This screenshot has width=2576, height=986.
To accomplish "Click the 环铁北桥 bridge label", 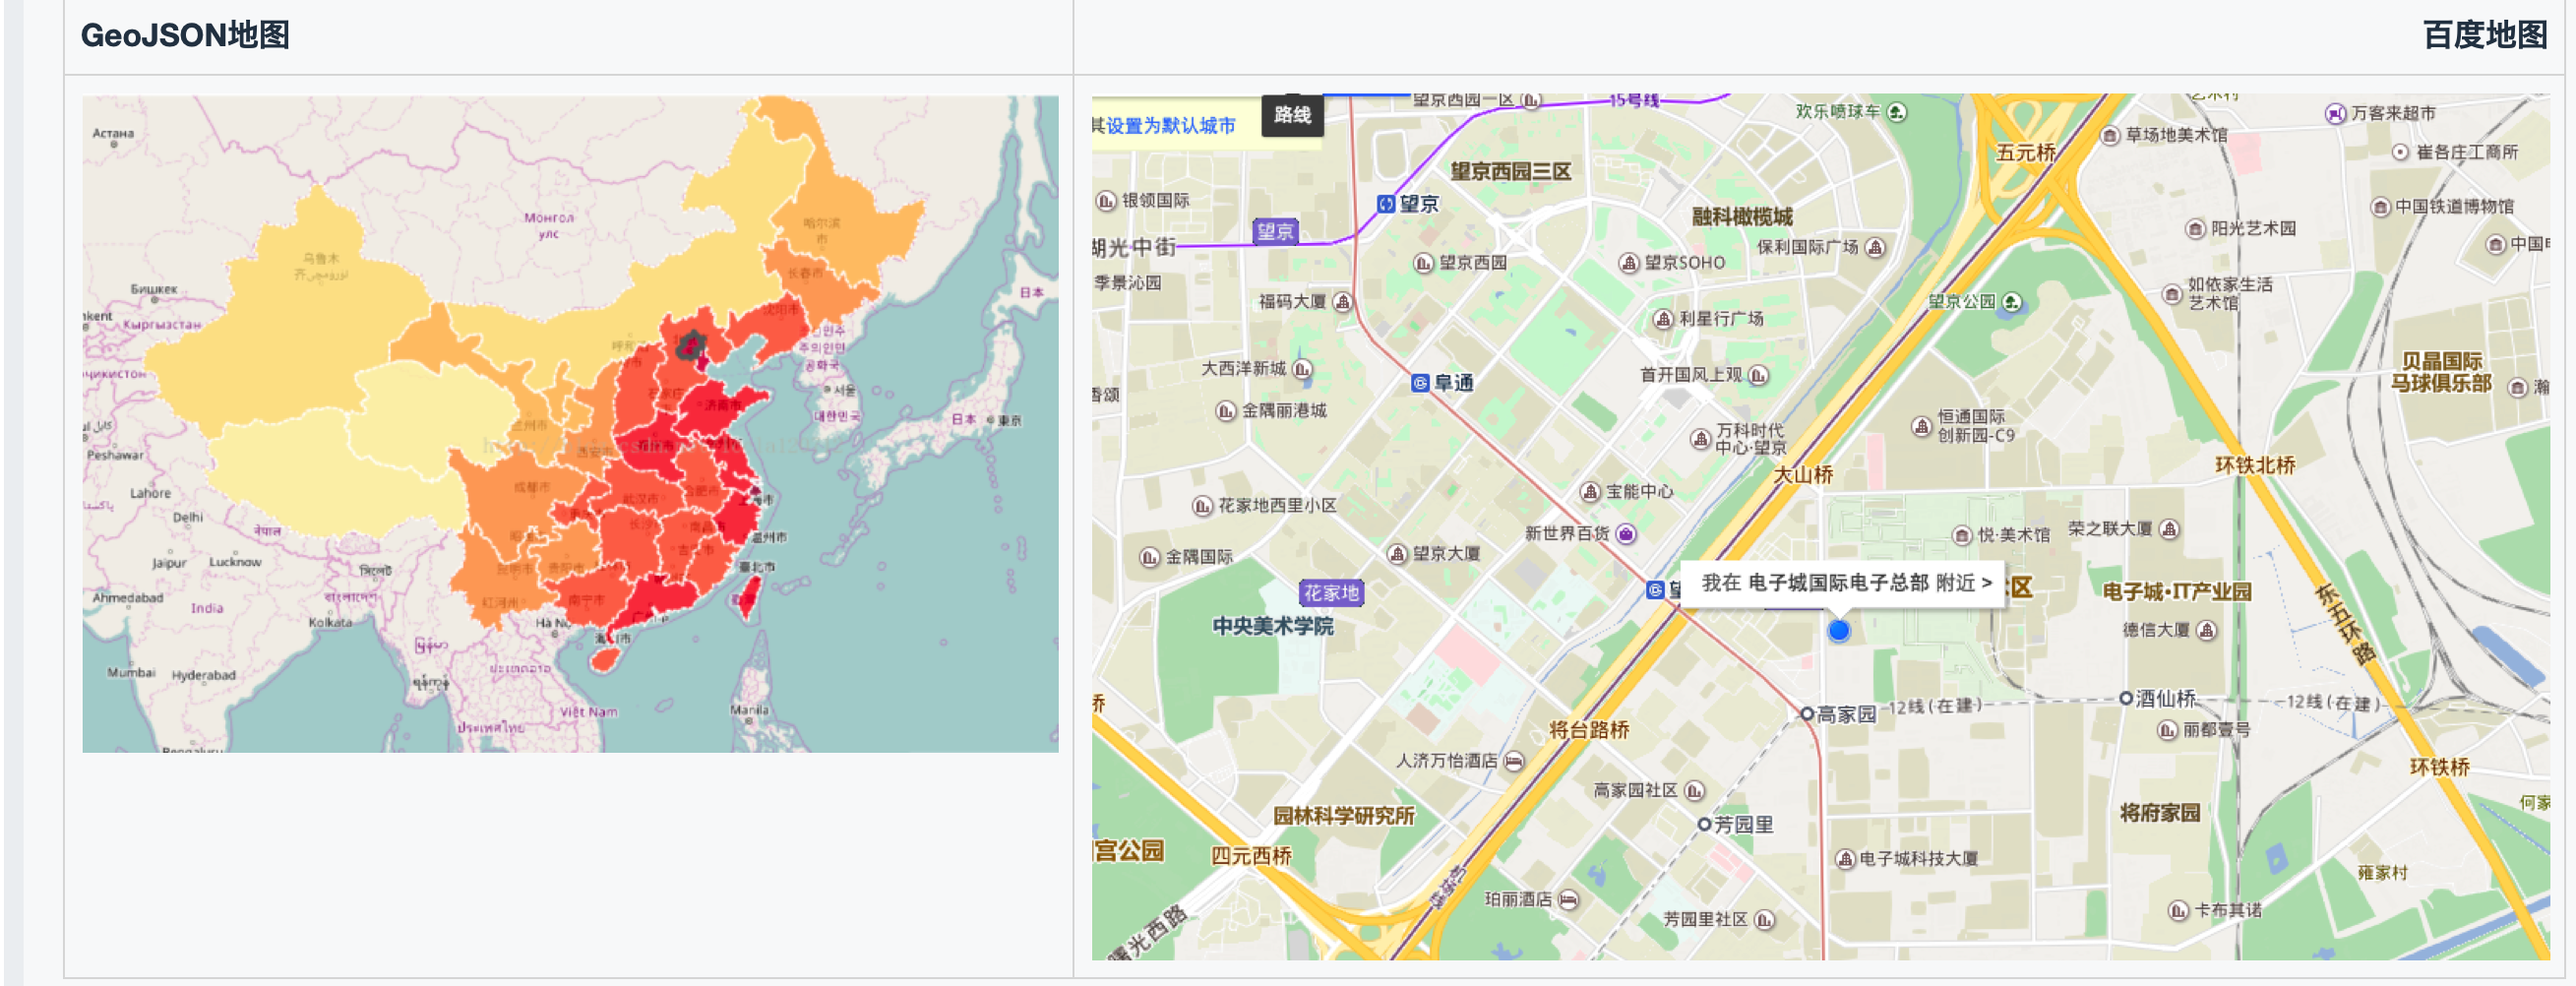I will click(2254, 466).
